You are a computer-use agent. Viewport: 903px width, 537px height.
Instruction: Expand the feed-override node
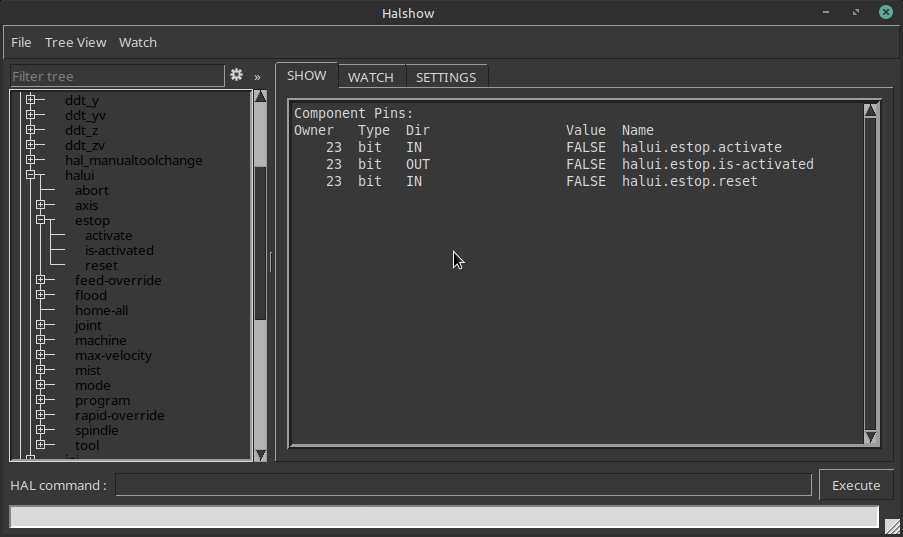(40, 279)
